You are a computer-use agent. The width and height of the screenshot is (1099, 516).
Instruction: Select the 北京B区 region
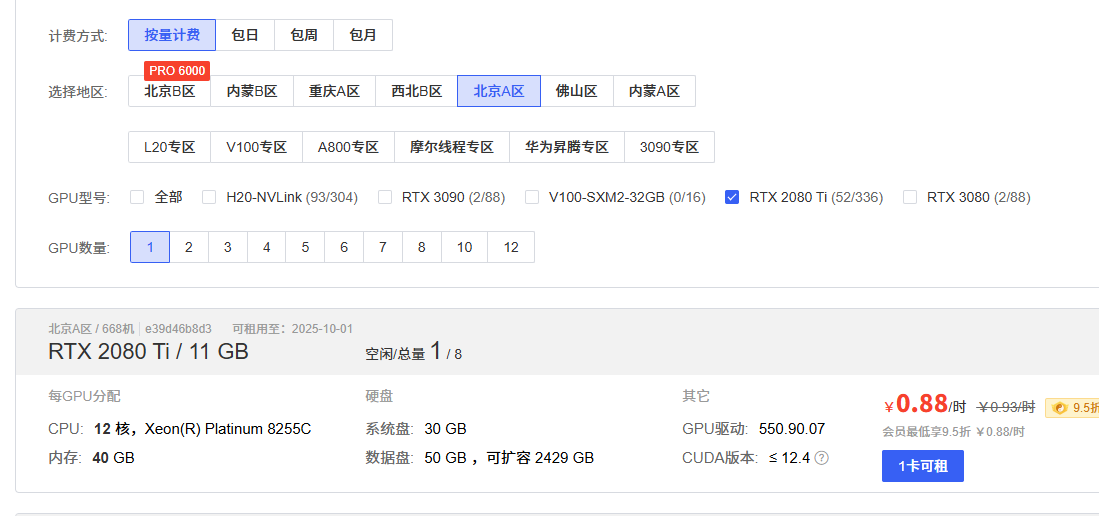tap(170, 91)
